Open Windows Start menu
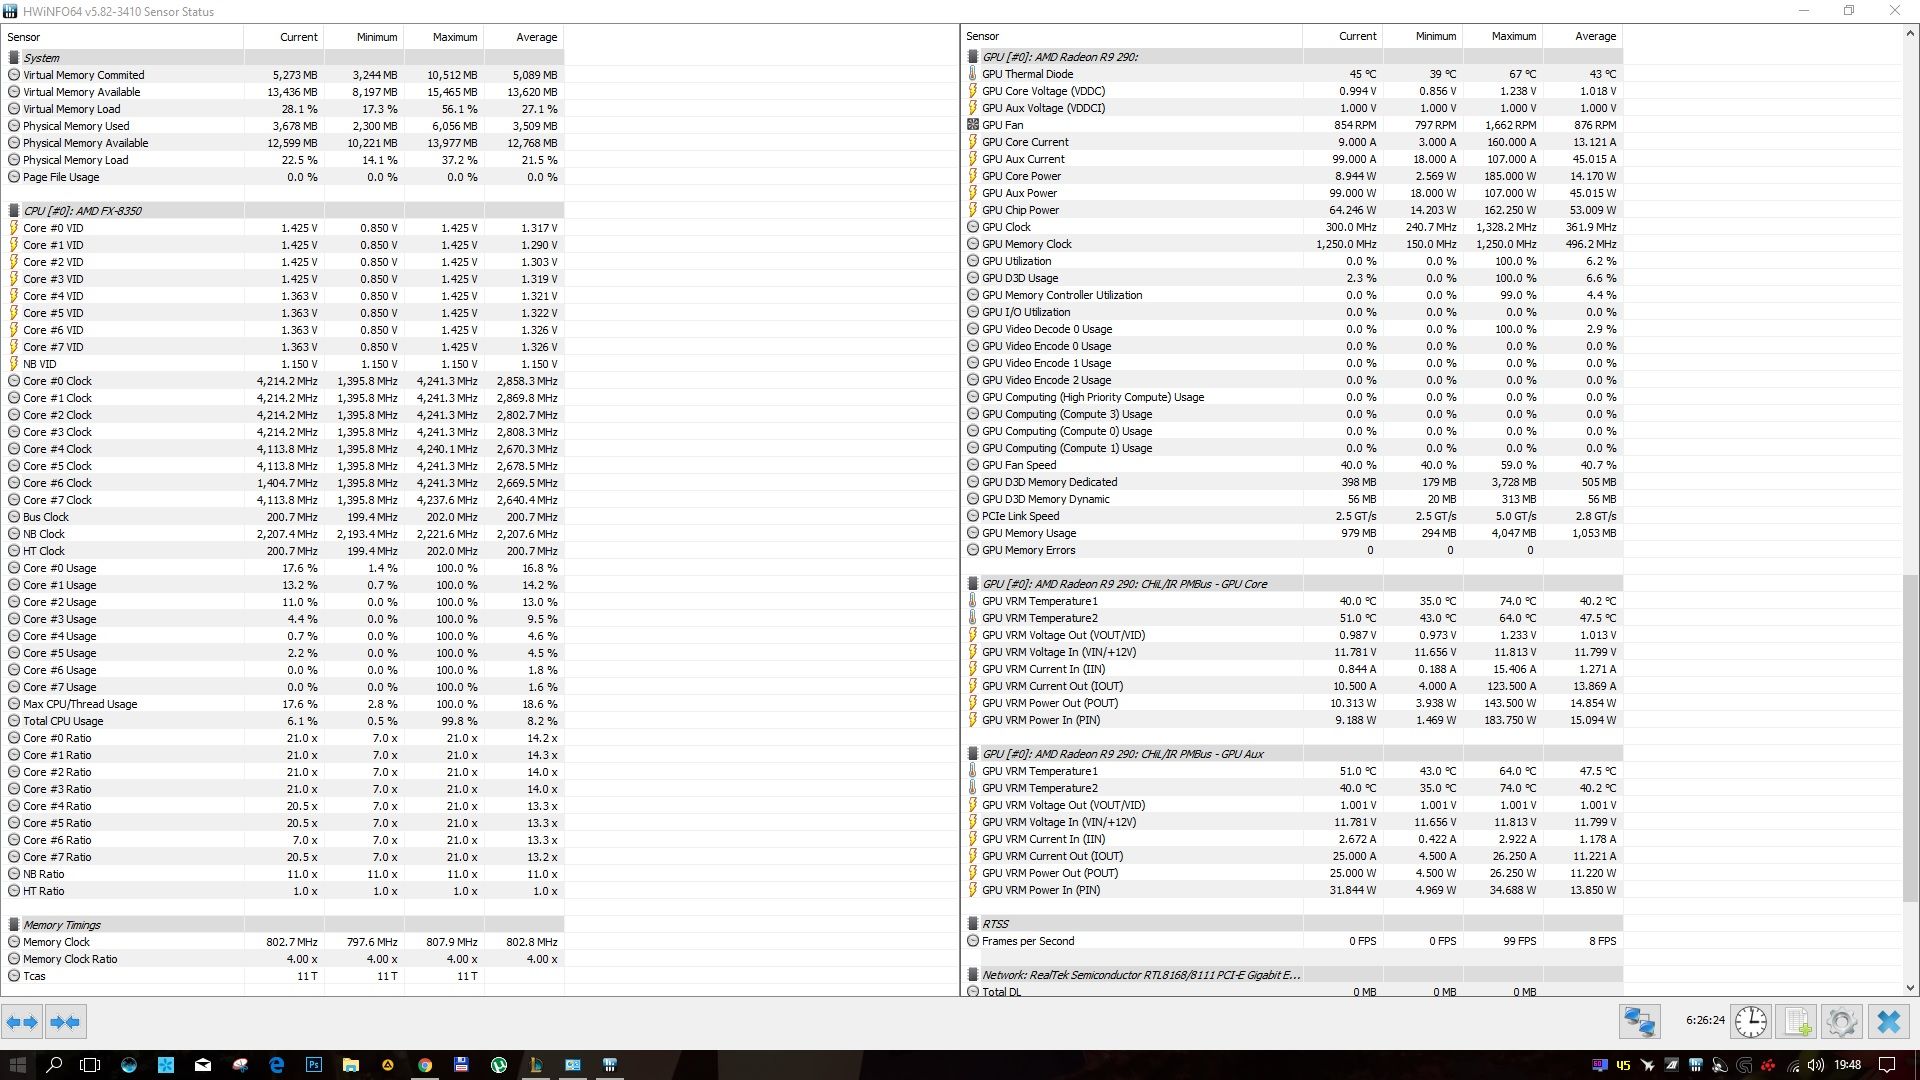 point(17,1065)
